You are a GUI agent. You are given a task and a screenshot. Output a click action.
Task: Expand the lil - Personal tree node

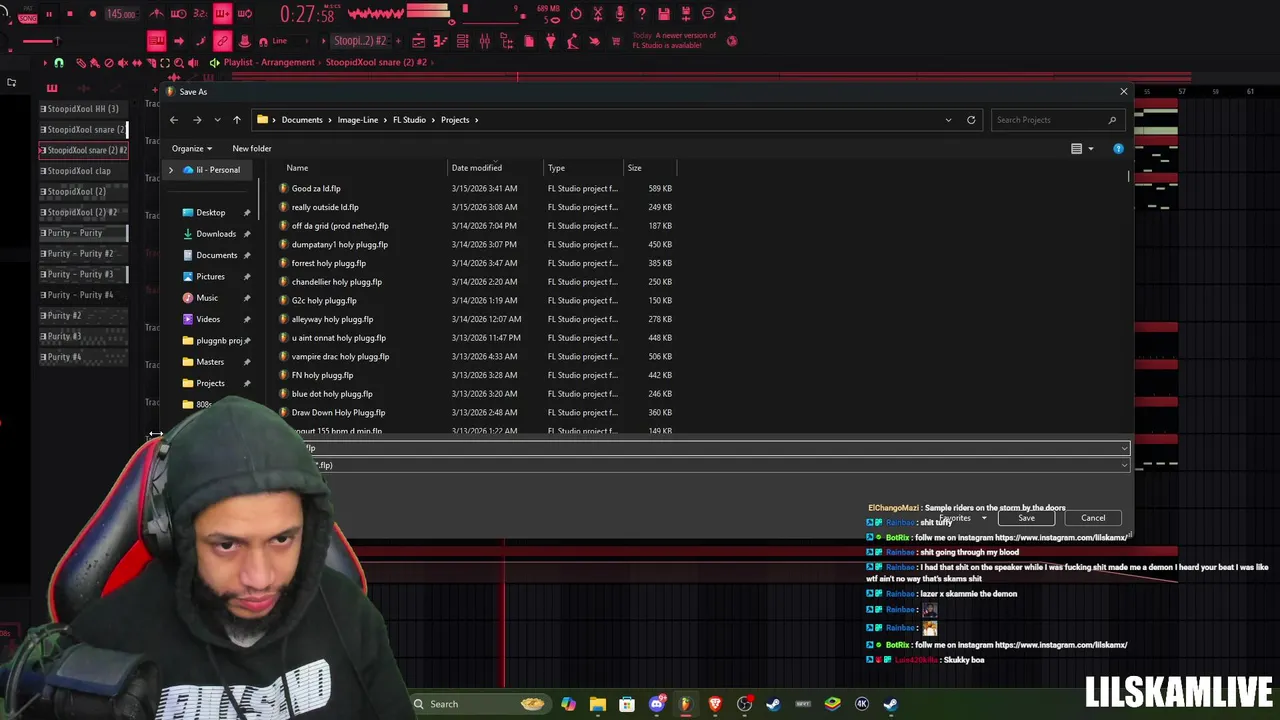coord(171,170)
